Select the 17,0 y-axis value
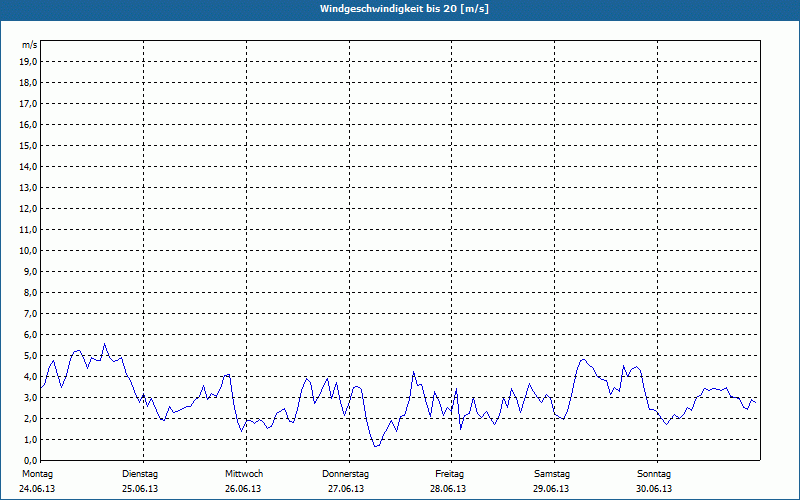The image size is (800, 500). coord(28,104)
